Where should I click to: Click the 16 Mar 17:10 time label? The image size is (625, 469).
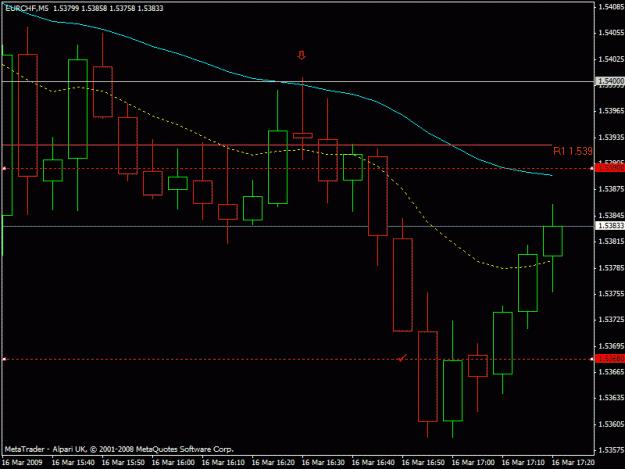click(x=523, y=463)
